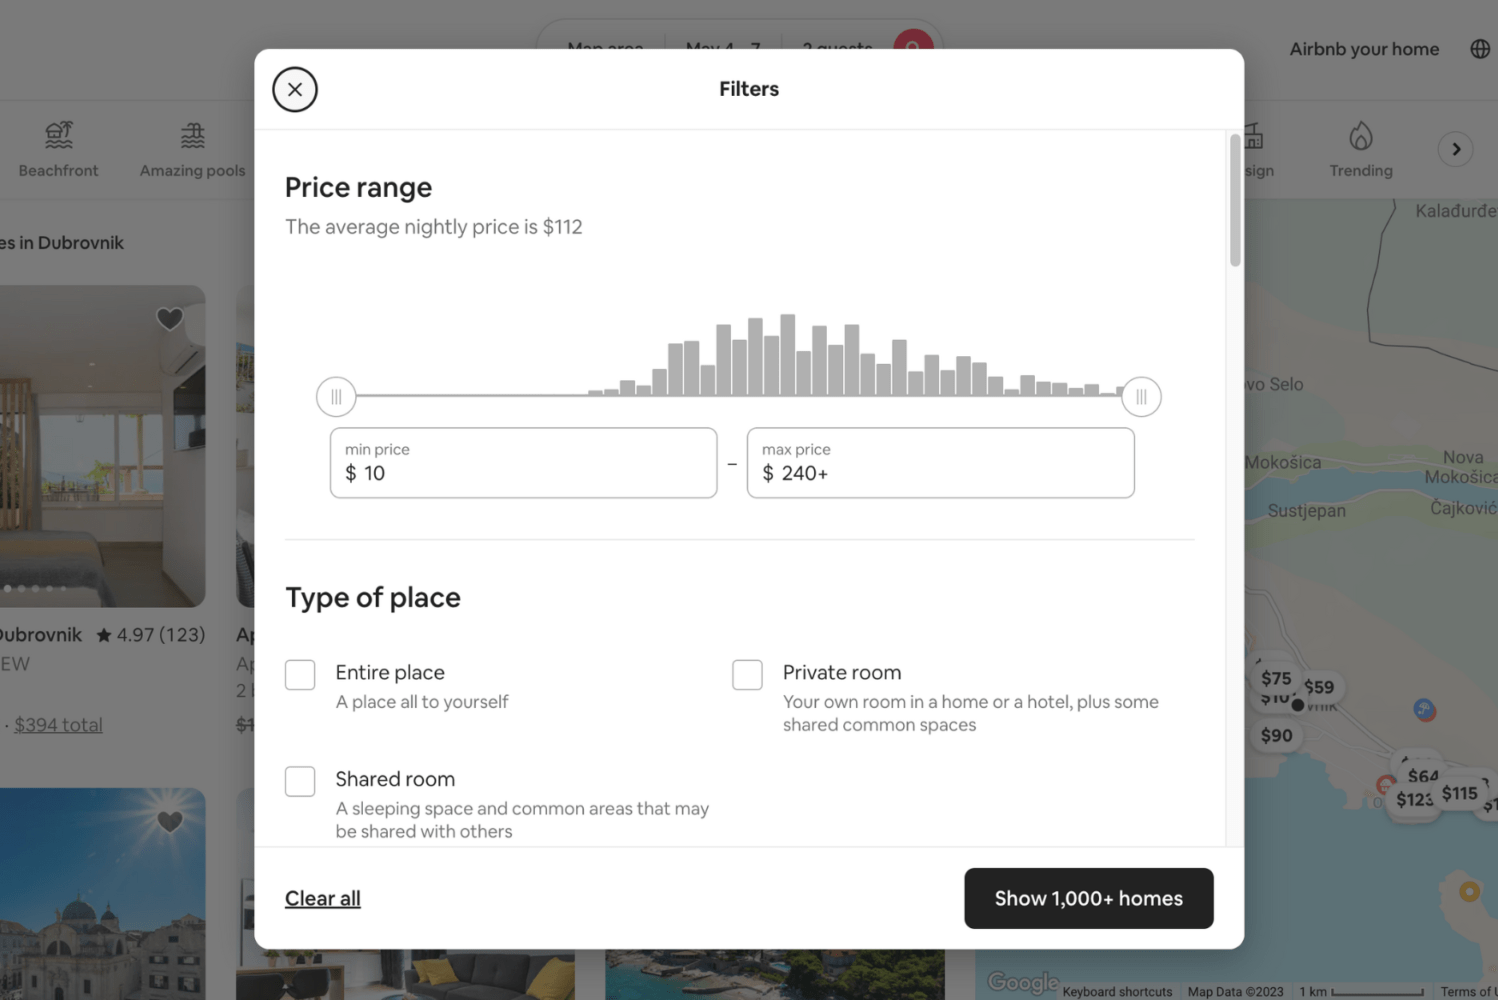
Task: Click the Show 1,000+ homes button
Action: pos(1088,898)
